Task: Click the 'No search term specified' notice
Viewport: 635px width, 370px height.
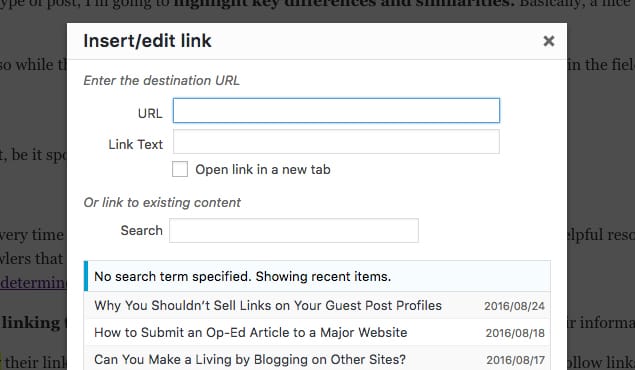Action: [243, 276]
